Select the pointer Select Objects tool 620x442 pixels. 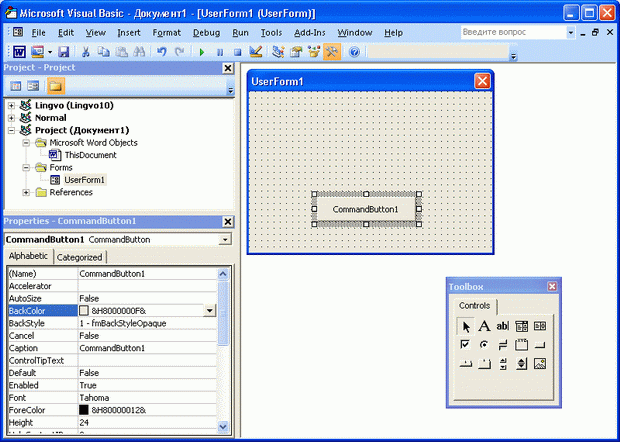click(465, 326)
